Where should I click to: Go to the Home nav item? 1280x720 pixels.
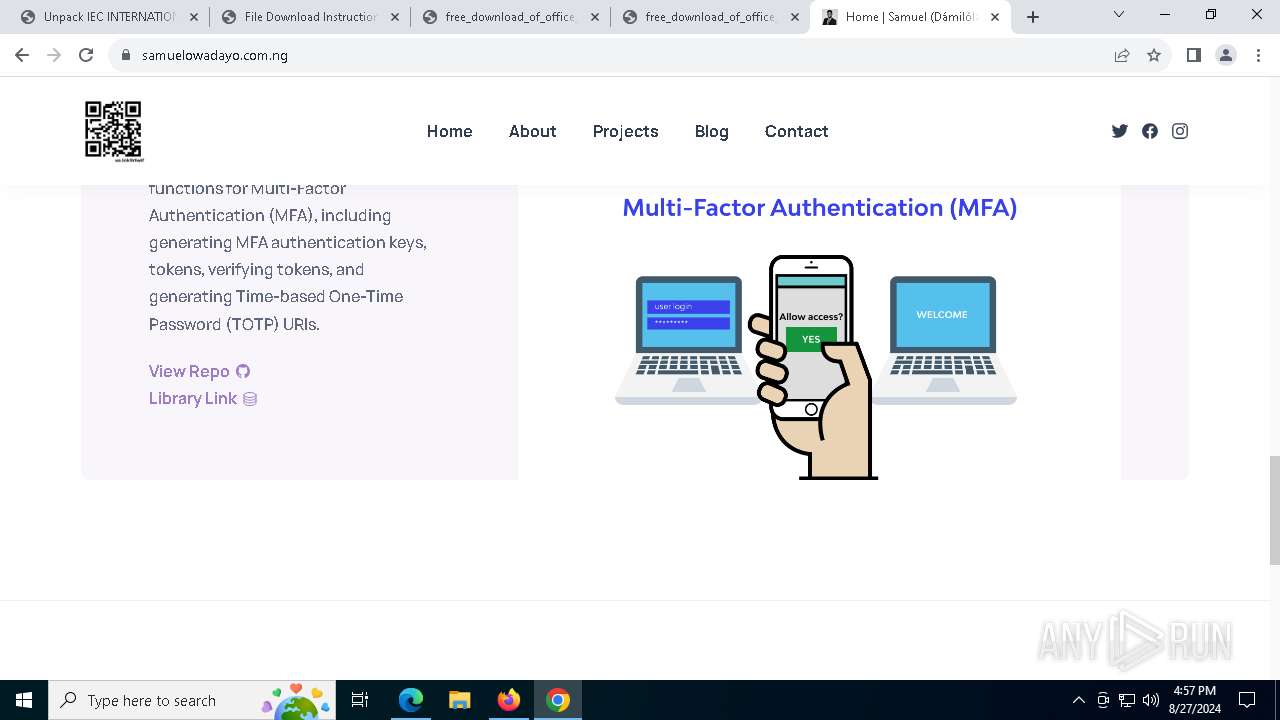click(x=449, y=131)
